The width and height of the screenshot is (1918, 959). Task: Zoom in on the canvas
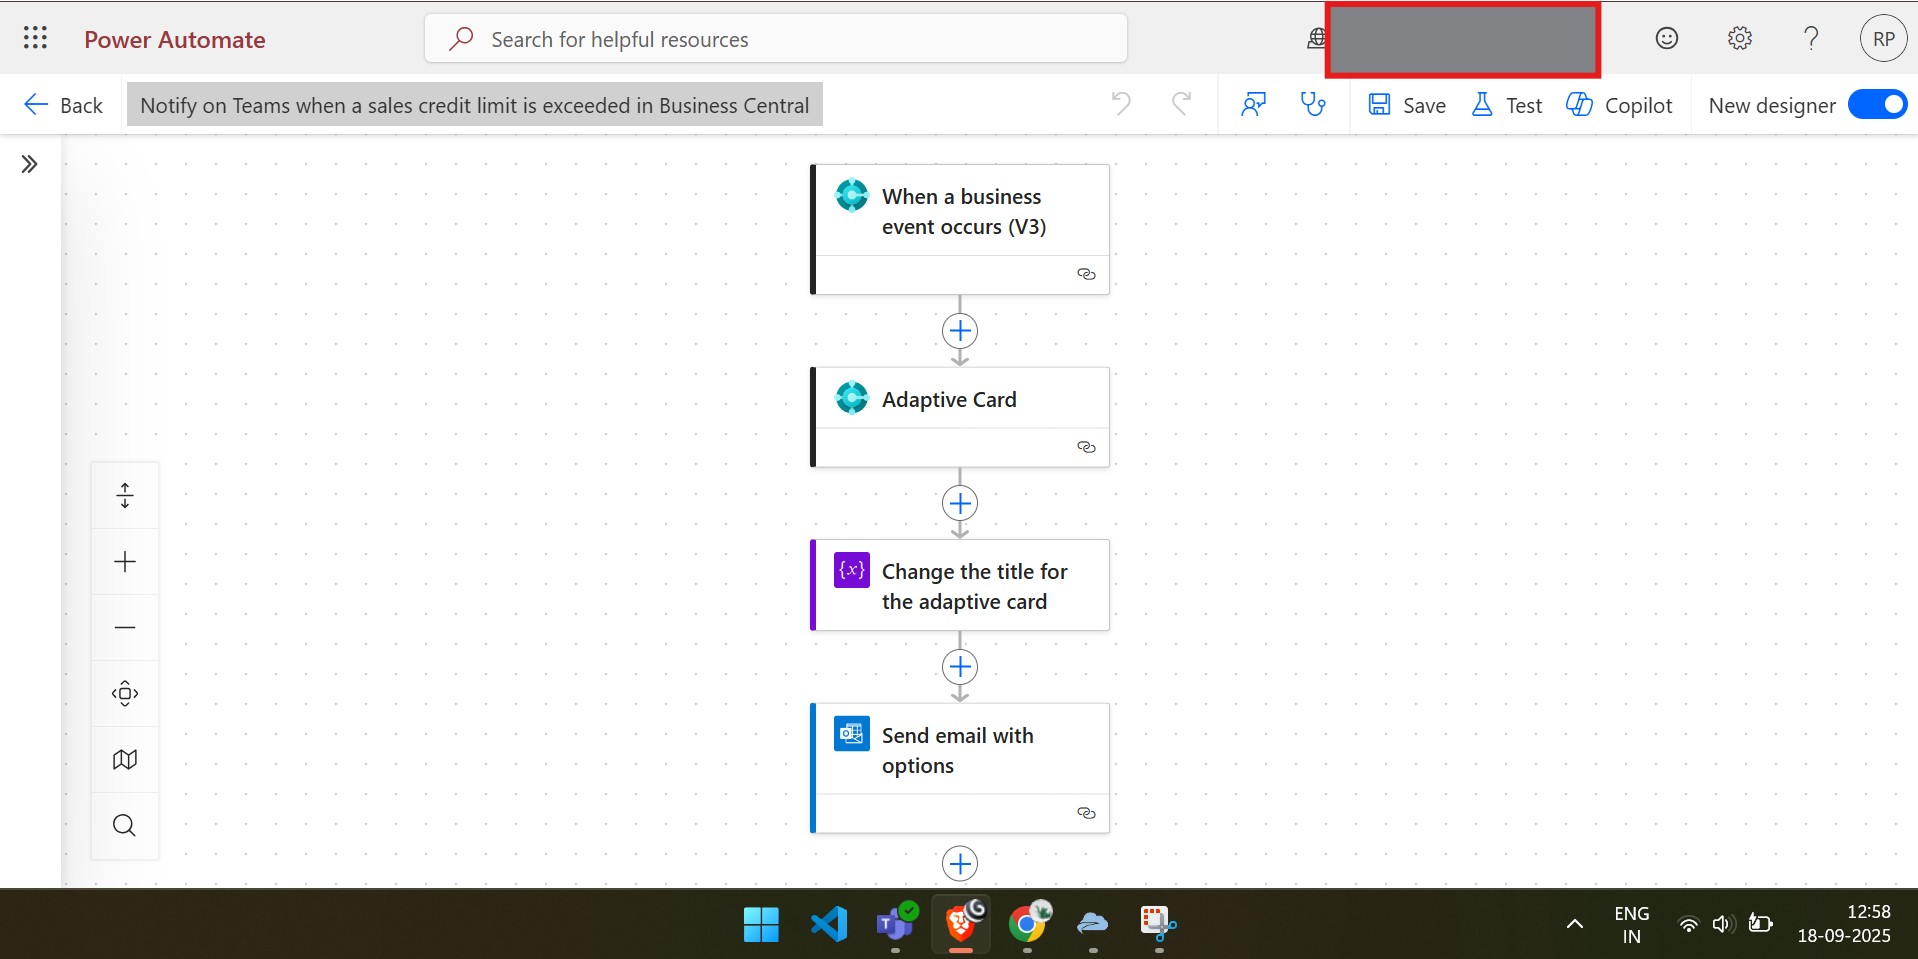pyautogui.click(x=125, y=562)
